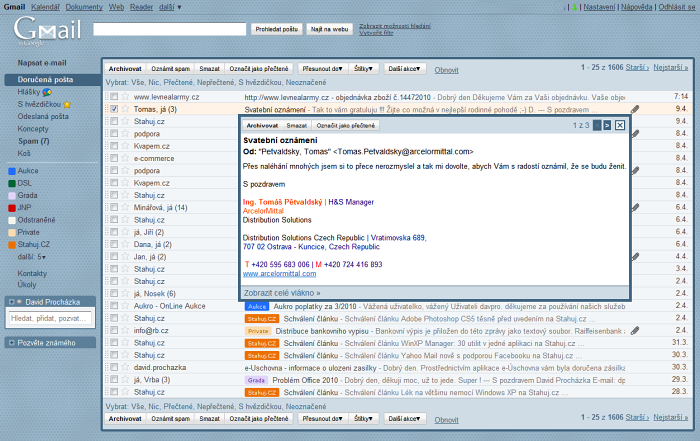Star the info@rb.cz email
Screen dimensions: 700x441
[x=125, y=330]
